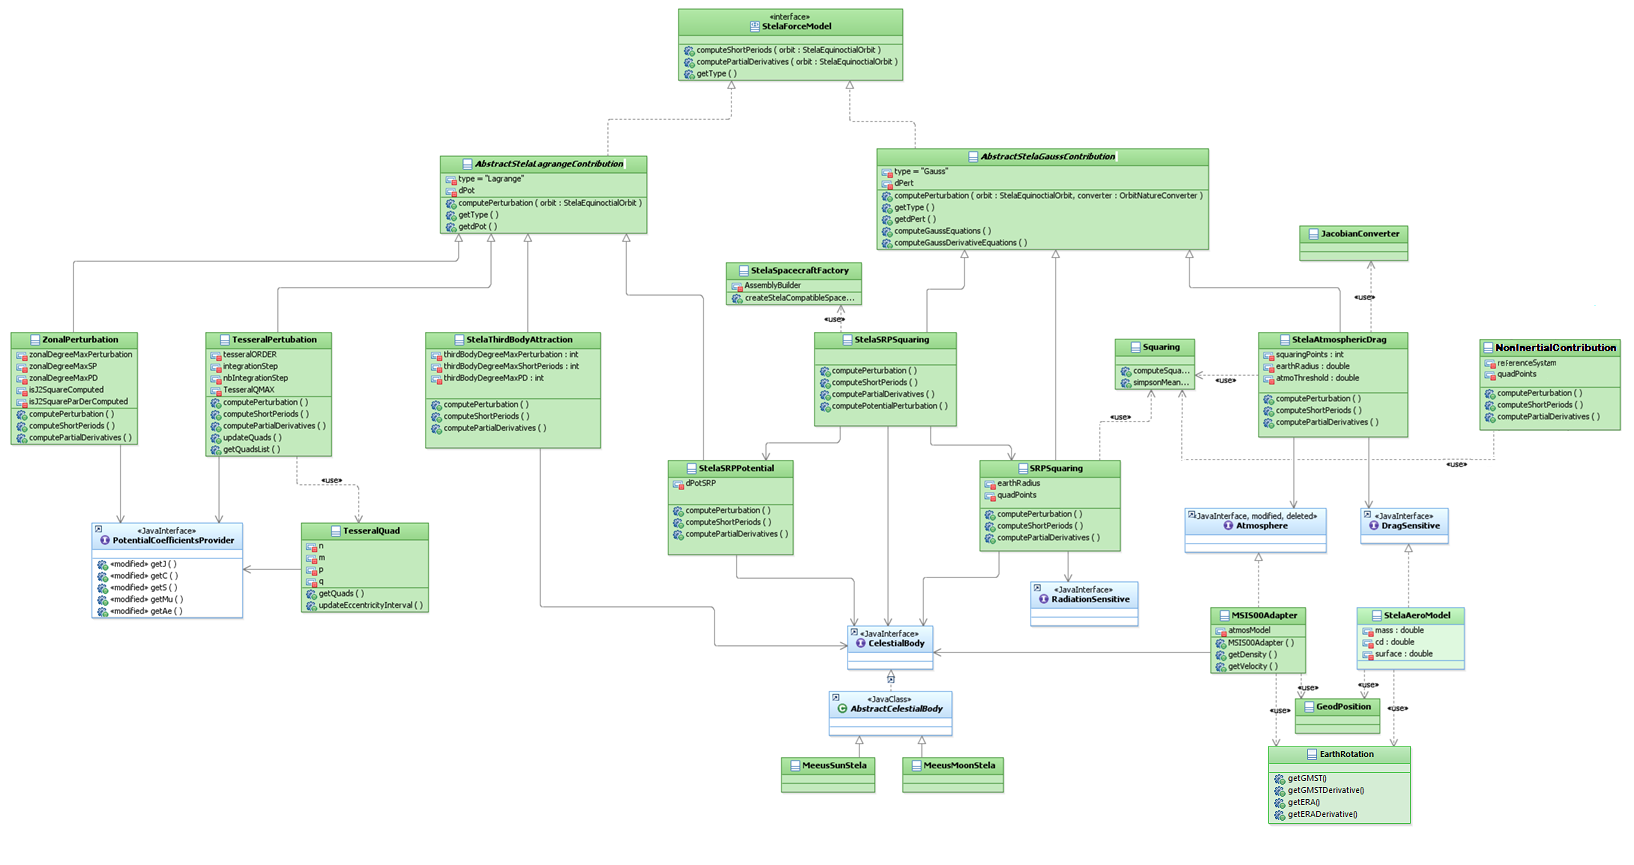
Task: Click the method icon beside getGMST()
Action: point(1279,779)
